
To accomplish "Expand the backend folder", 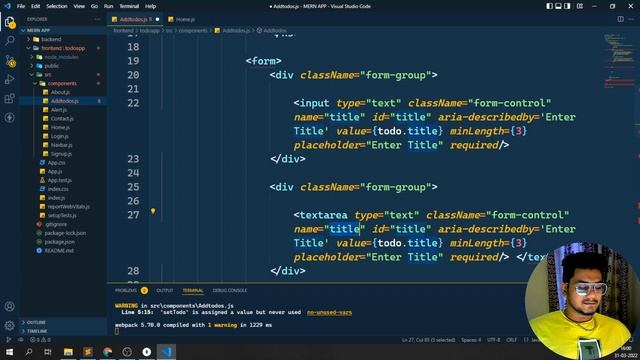I will pyautogui.click(x=51, y=39).
